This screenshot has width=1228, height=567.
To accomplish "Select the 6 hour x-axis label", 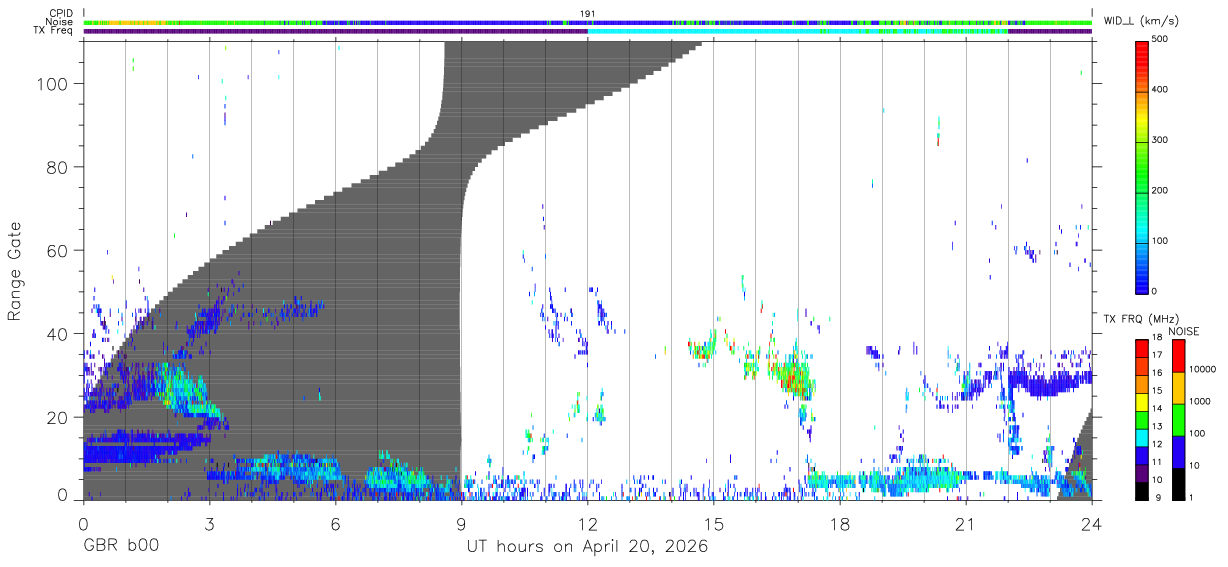I will [x=335, y=524].
